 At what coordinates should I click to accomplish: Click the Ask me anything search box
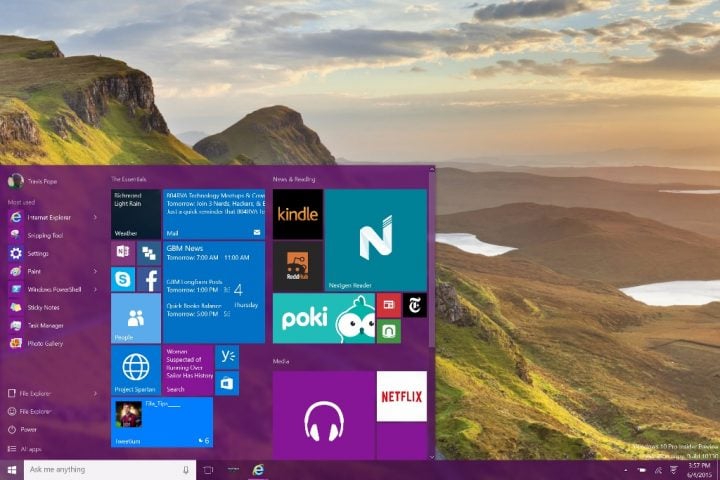(x=110, y=470)
